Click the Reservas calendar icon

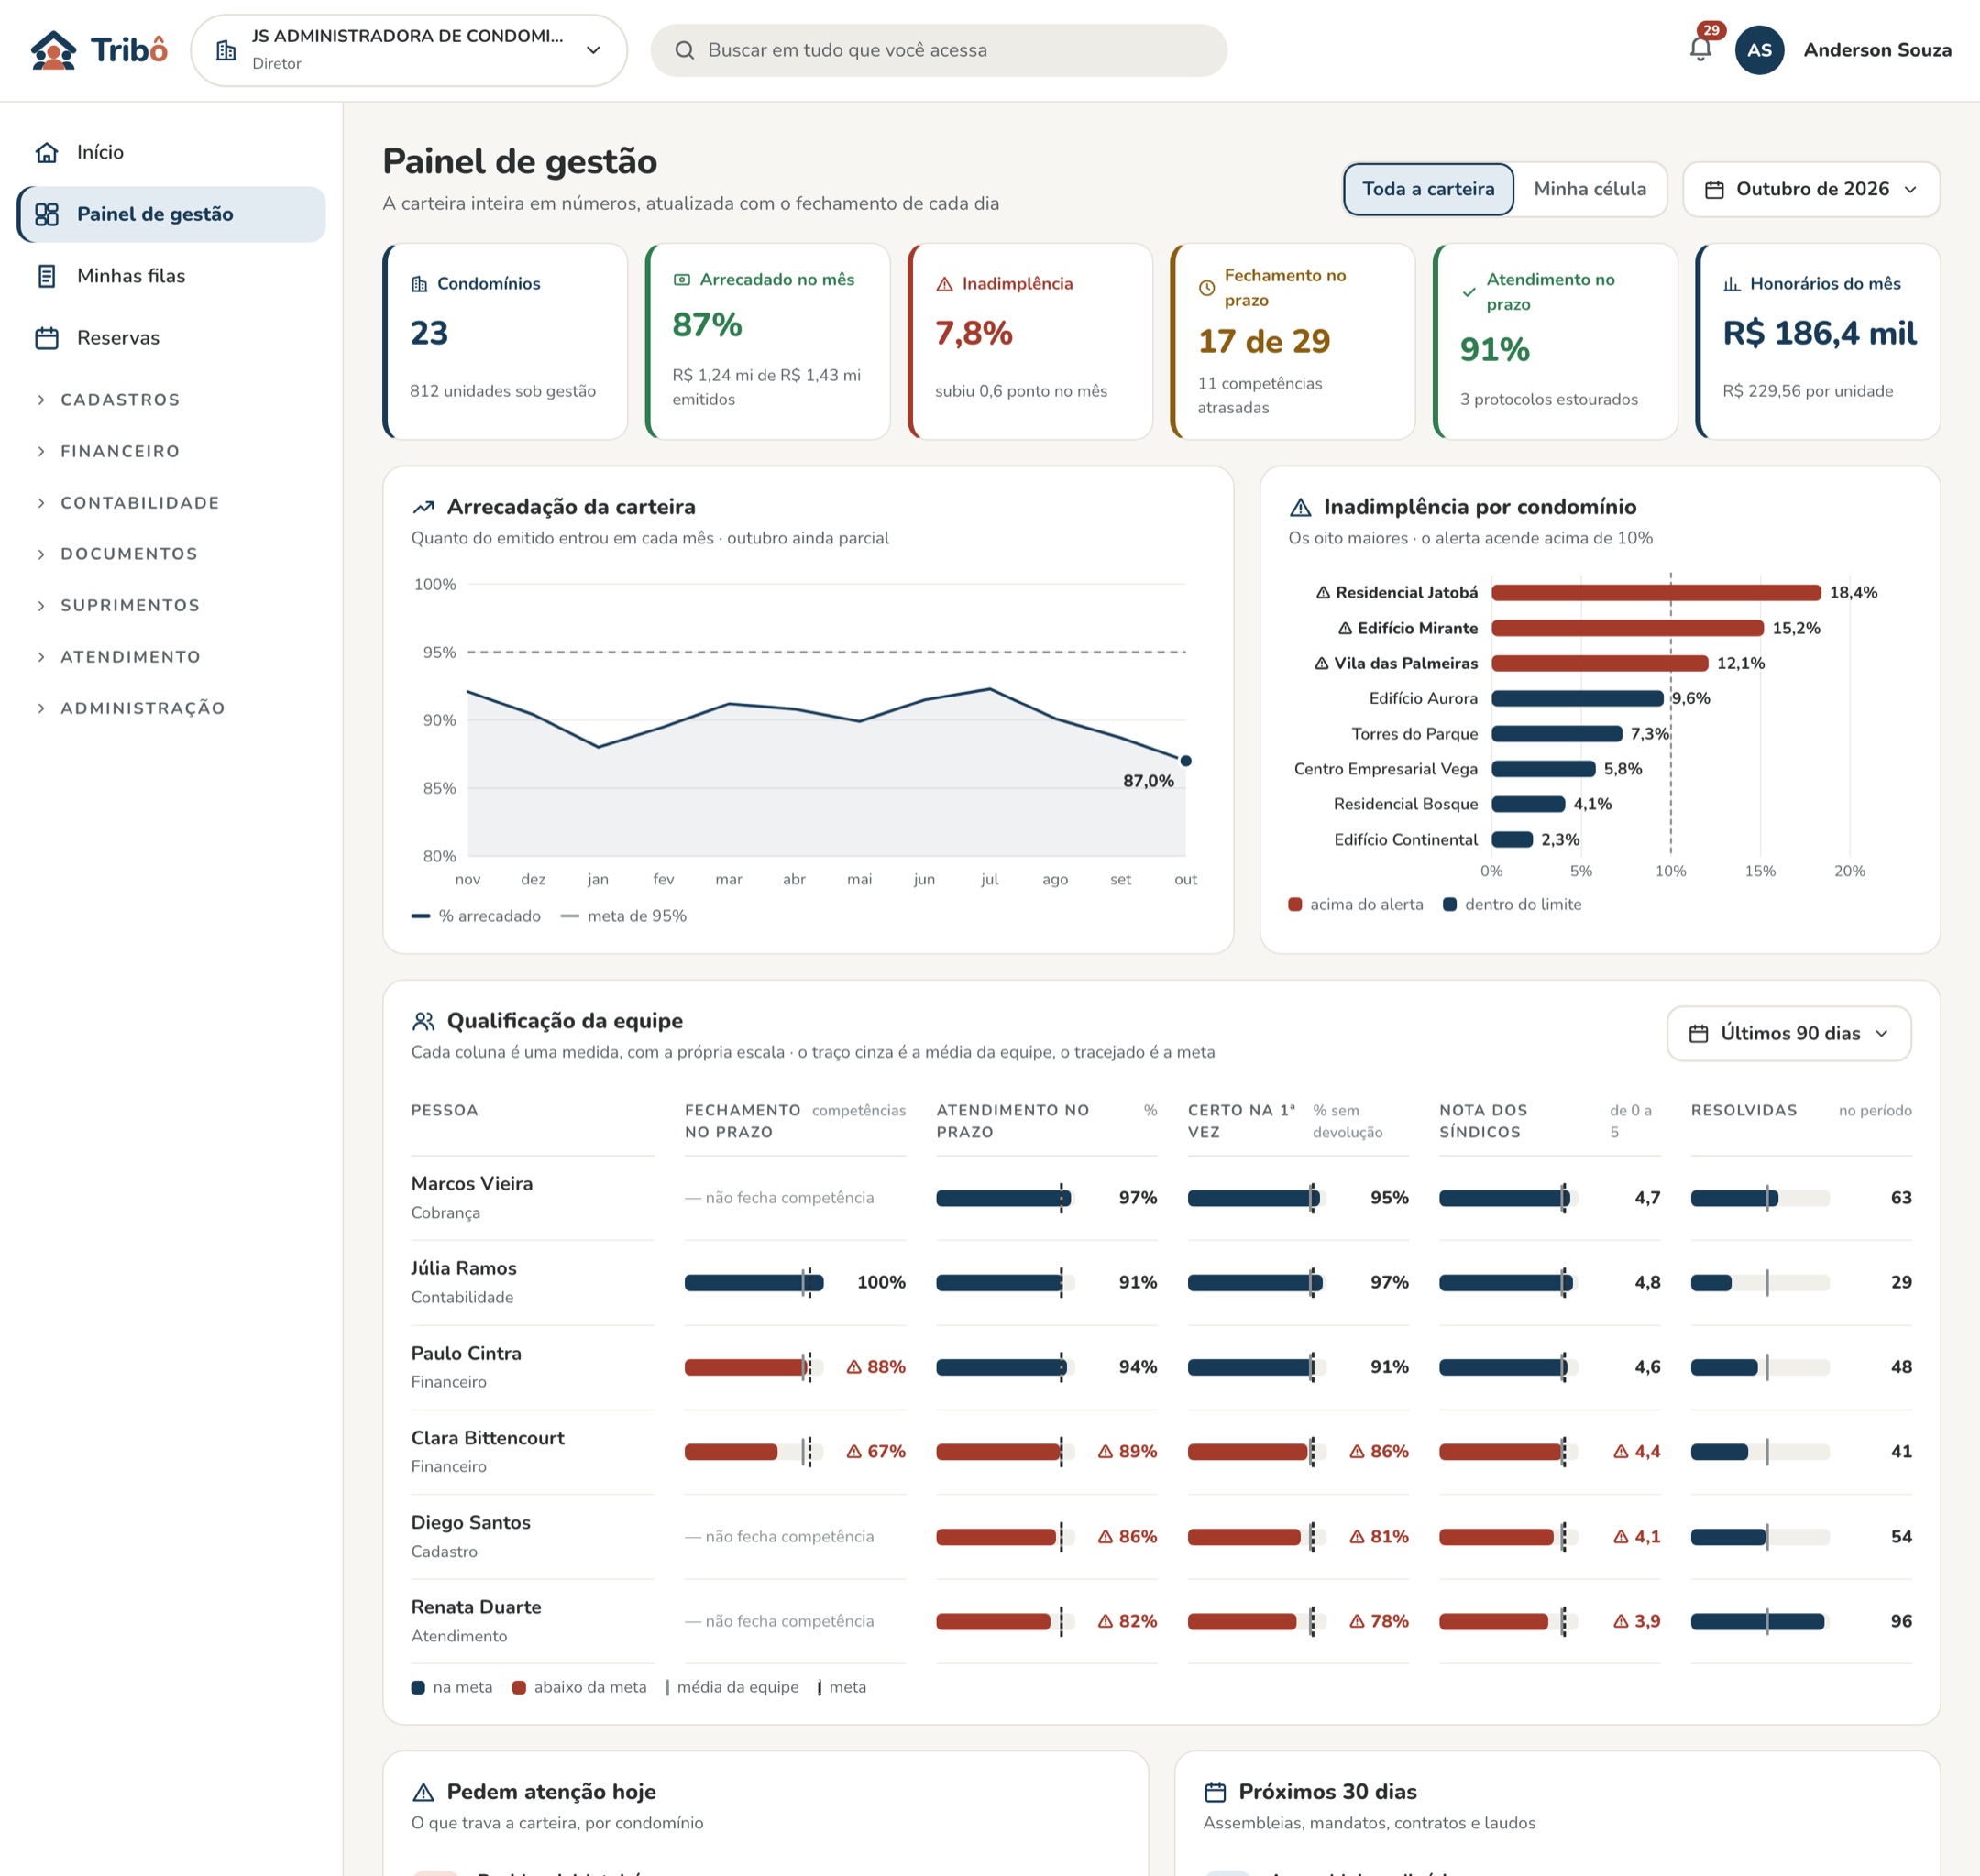pyautogui.click(x=47, y=338)
